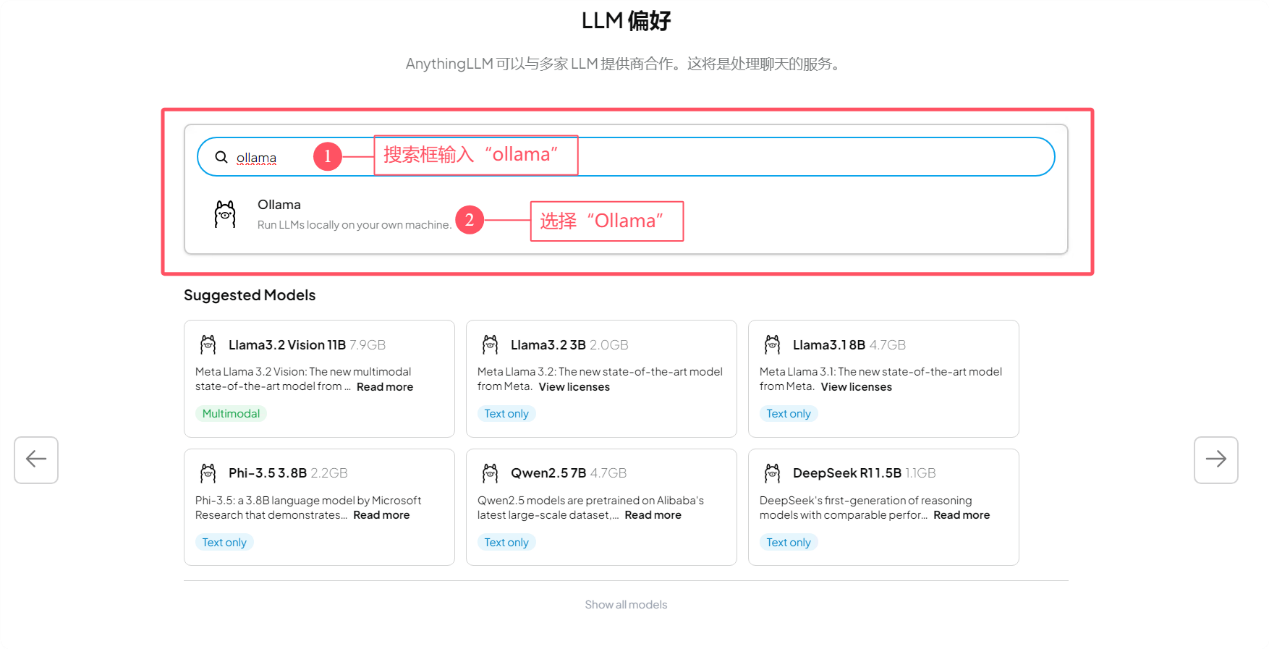Click the Phi-3.5 3.8B llama icon
The image size is (1269, 649).
[x=208, y=473]
